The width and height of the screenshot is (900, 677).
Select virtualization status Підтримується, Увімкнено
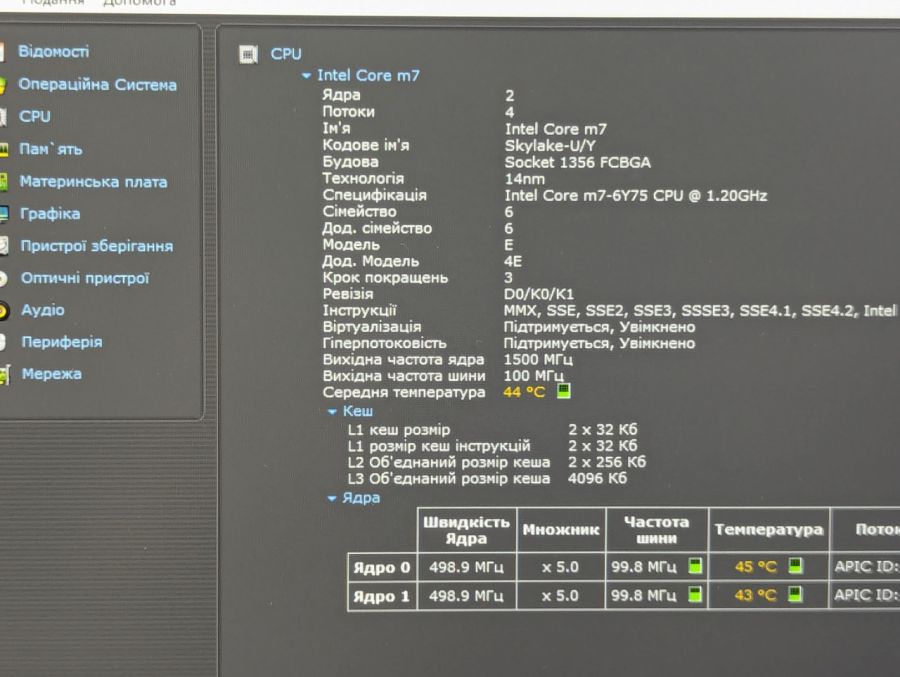pyautogui.click(x=599, y=327)
